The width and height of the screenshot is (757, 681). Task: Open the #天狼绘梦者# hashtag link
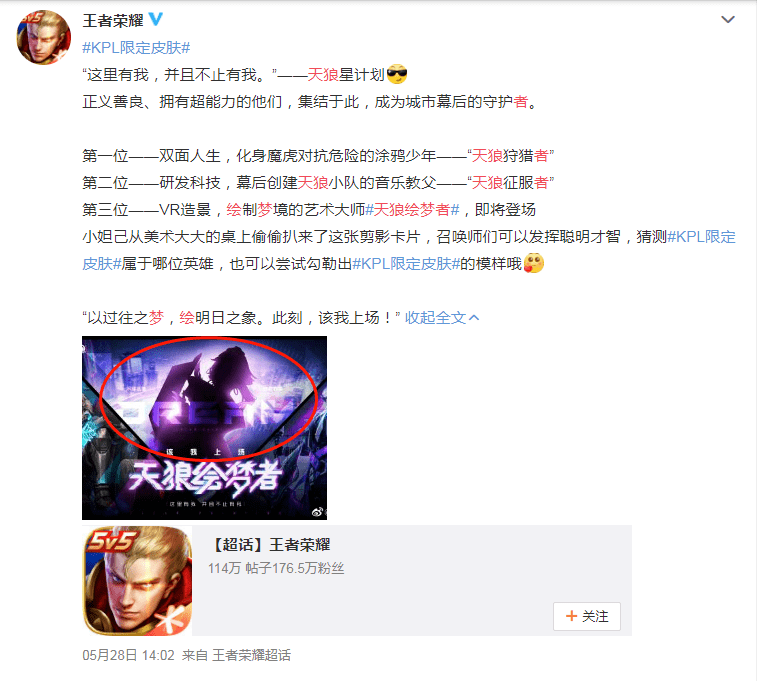pyautogui.click(x=412, y=209)
